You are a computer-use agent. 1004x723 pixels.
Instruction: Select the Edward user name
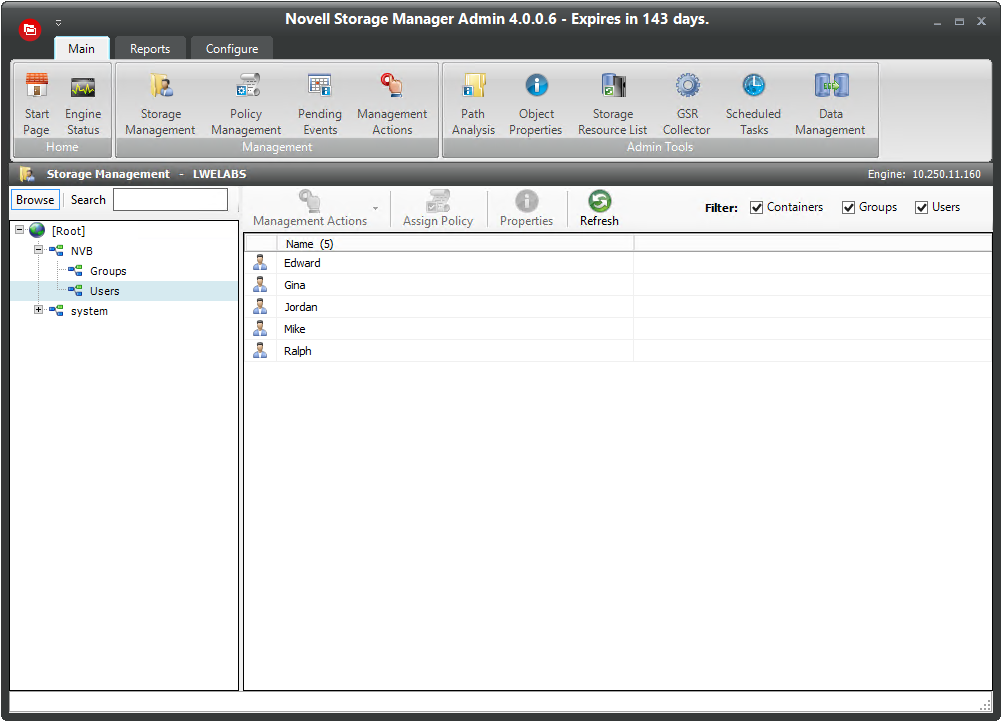(x=302, y=263)
